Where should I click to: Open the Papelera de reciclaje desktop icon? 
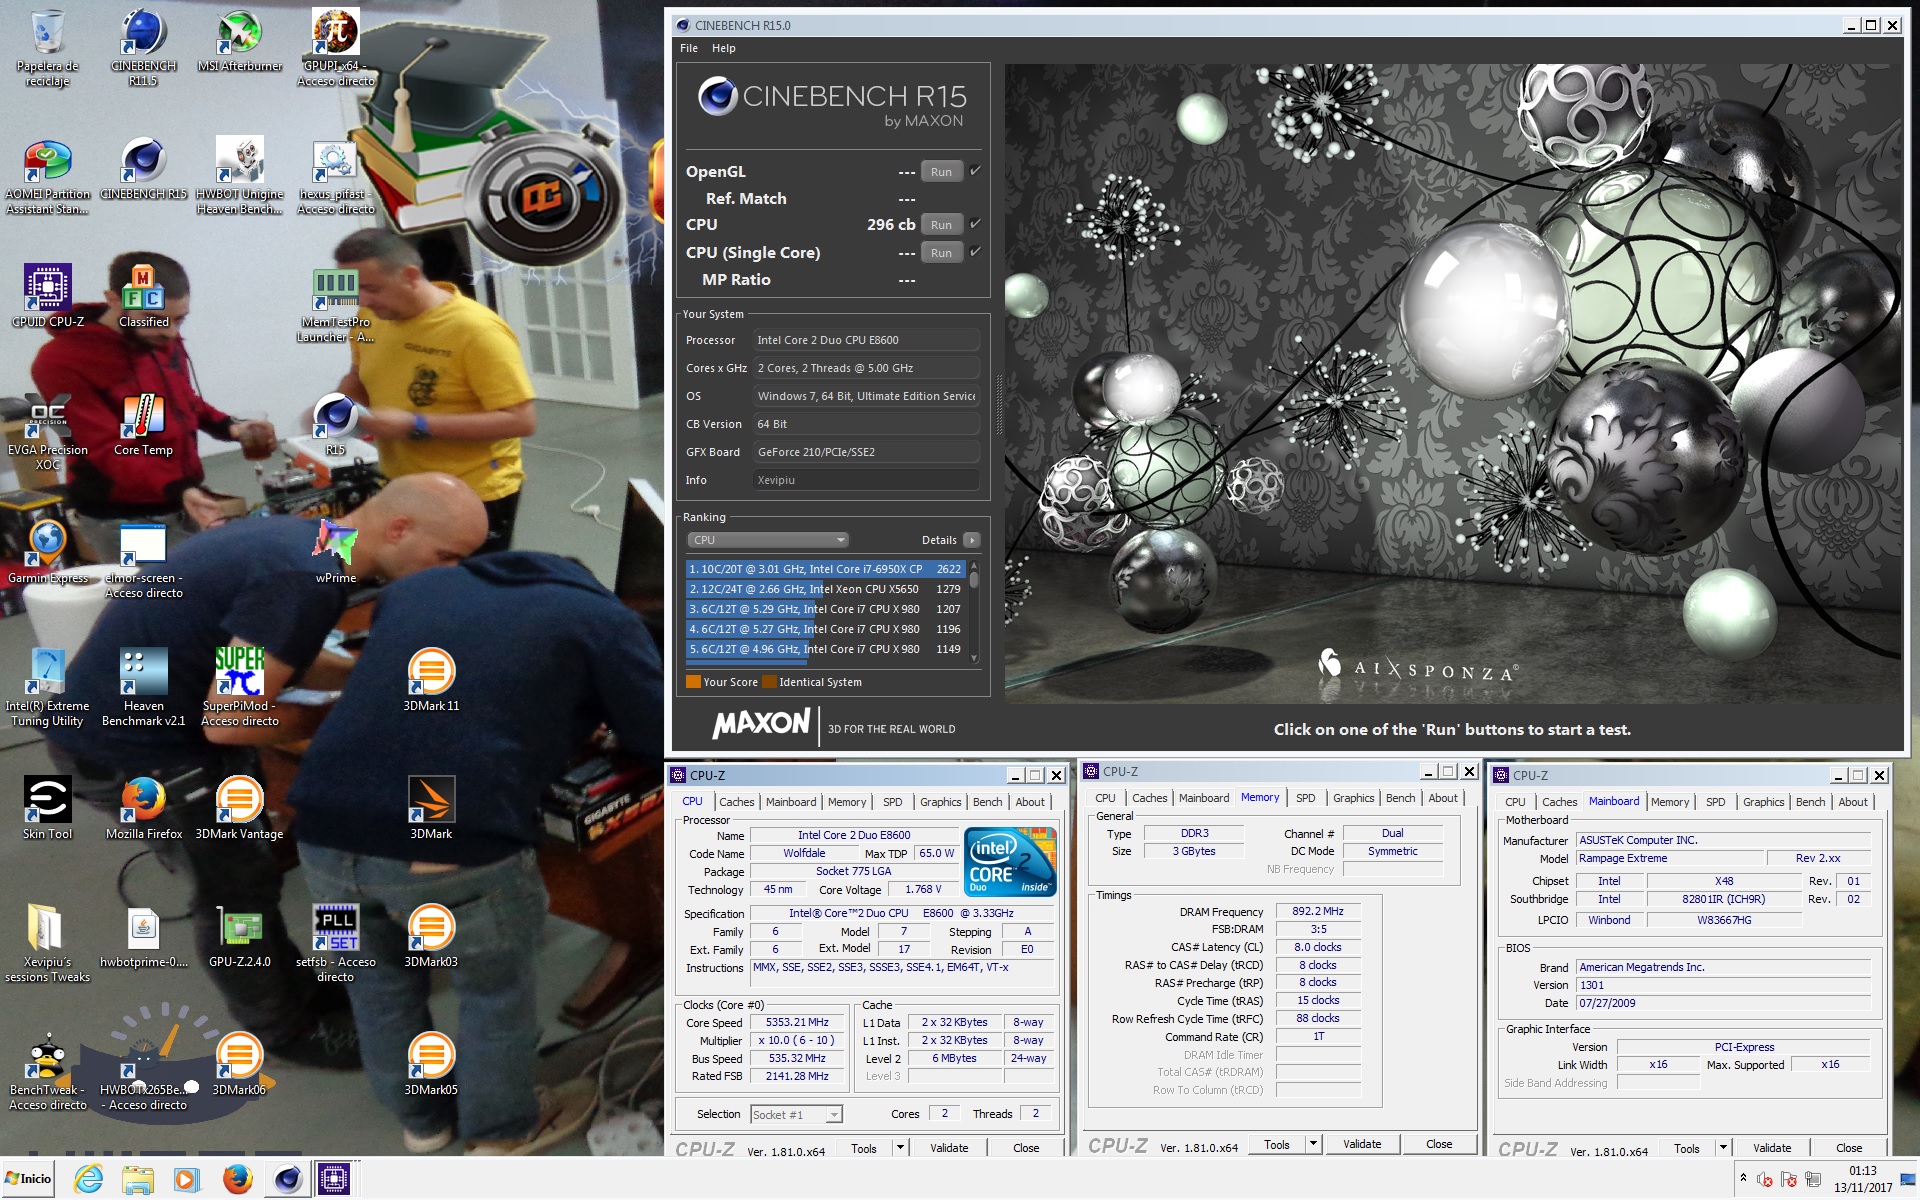click(47, 48)
